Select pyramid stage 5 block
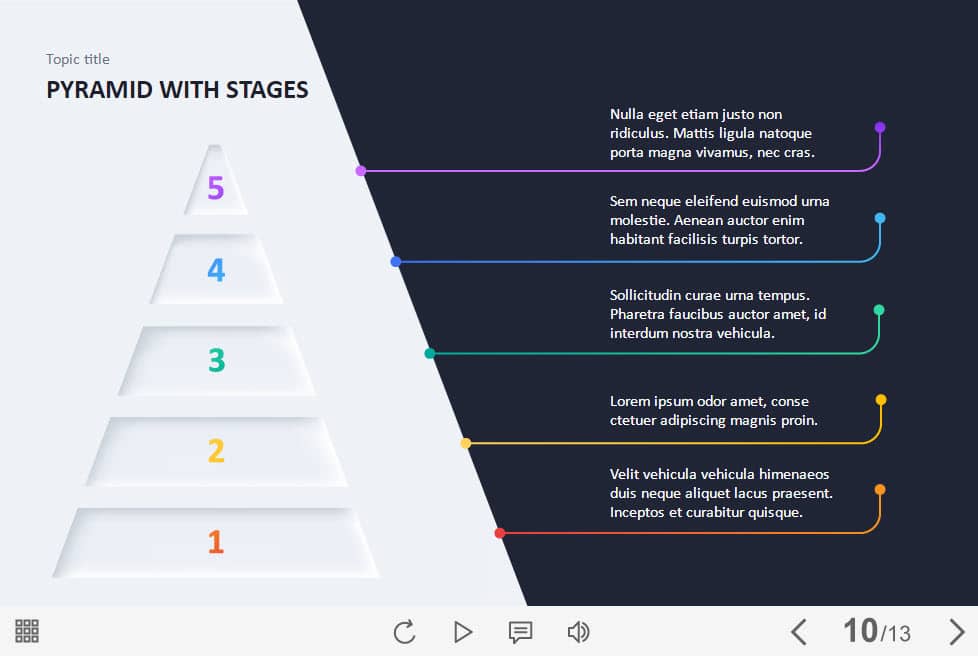The height and width of the screenshot is (656, 978). click(215, 181)
